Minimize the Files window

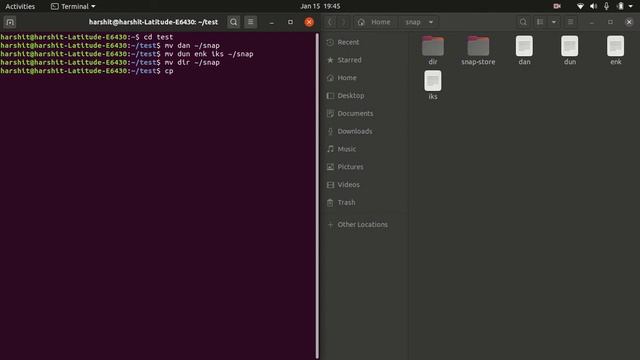(591, 22)
